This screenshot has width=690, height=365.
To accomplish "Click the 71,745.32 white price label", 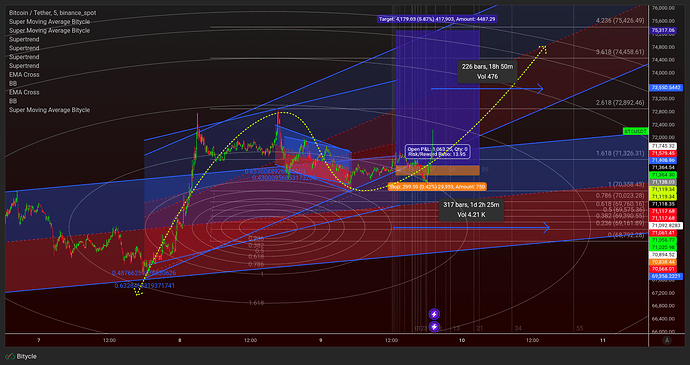I will 663,146.
